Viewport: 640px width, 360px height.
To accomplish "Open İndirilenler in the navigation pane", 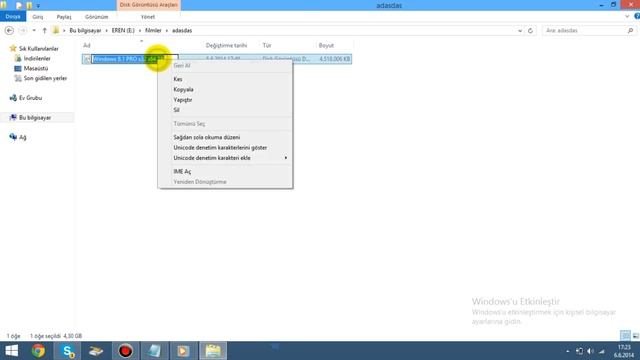I will [x=37, y=58].
